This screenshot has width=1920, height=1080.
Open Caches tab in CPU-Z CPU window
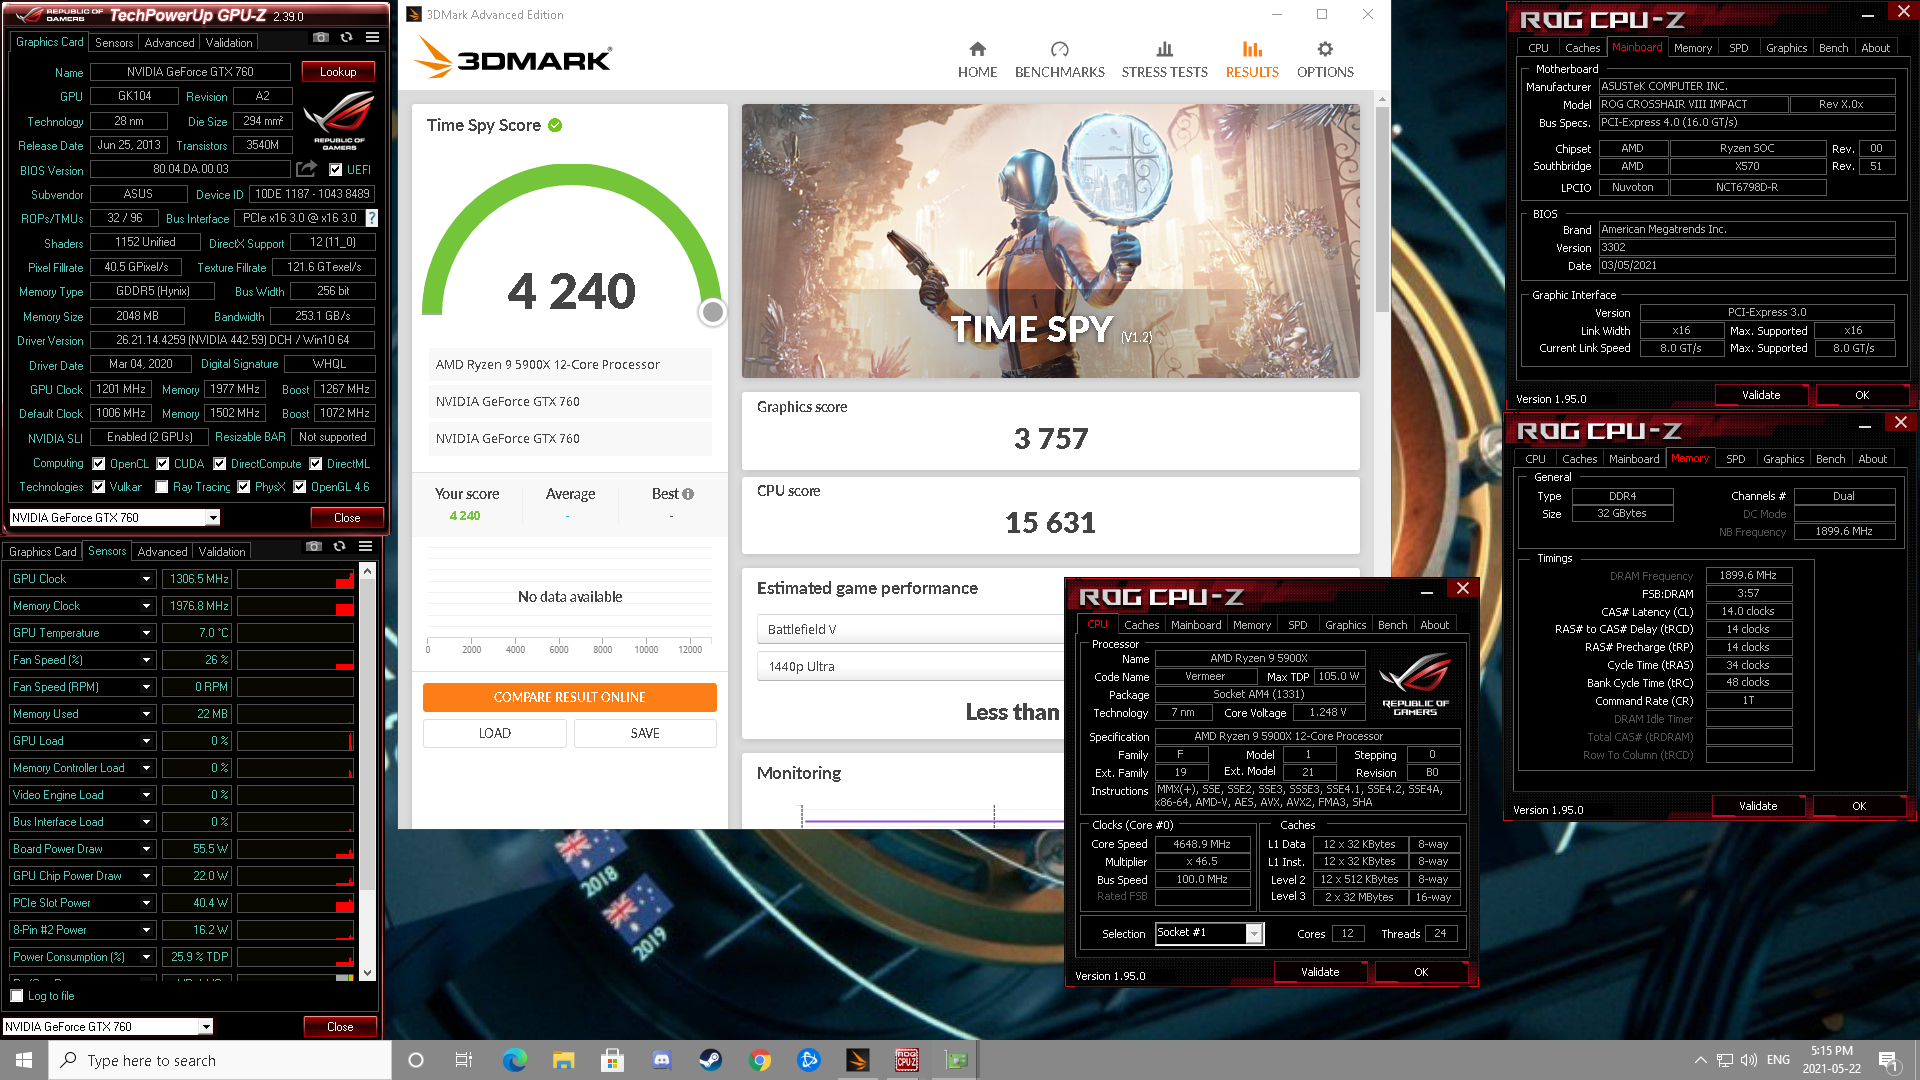1141,625
